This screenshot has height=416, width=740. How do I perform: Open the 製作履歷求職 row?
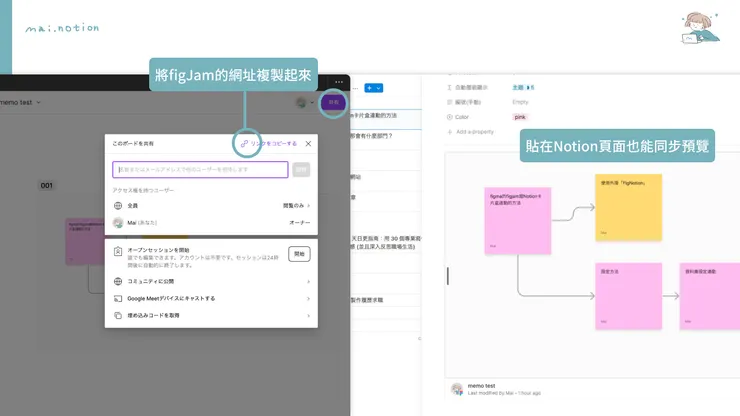point(386,300)
